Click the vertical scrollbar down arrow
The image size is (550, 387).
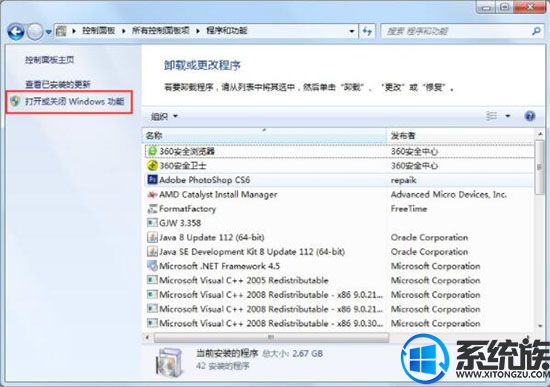[540, 326]
